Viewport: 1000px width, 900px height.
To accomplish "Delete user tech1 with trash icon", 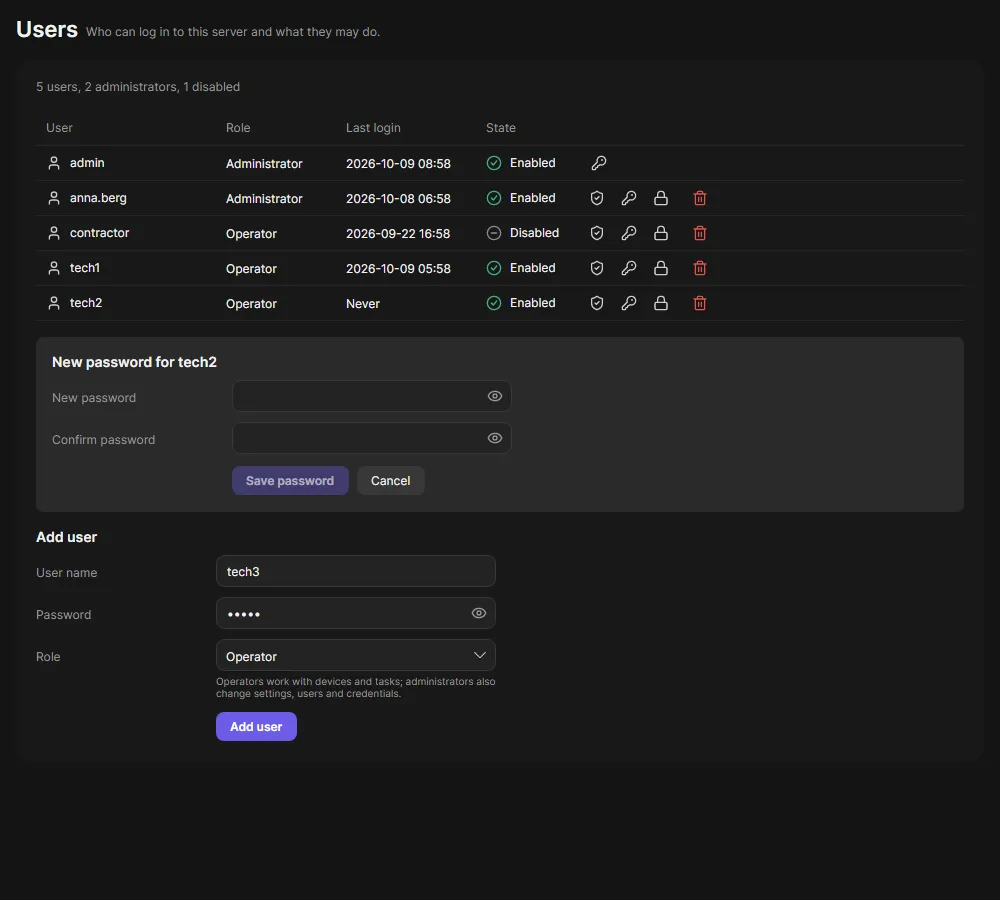I will pos(700,269).
